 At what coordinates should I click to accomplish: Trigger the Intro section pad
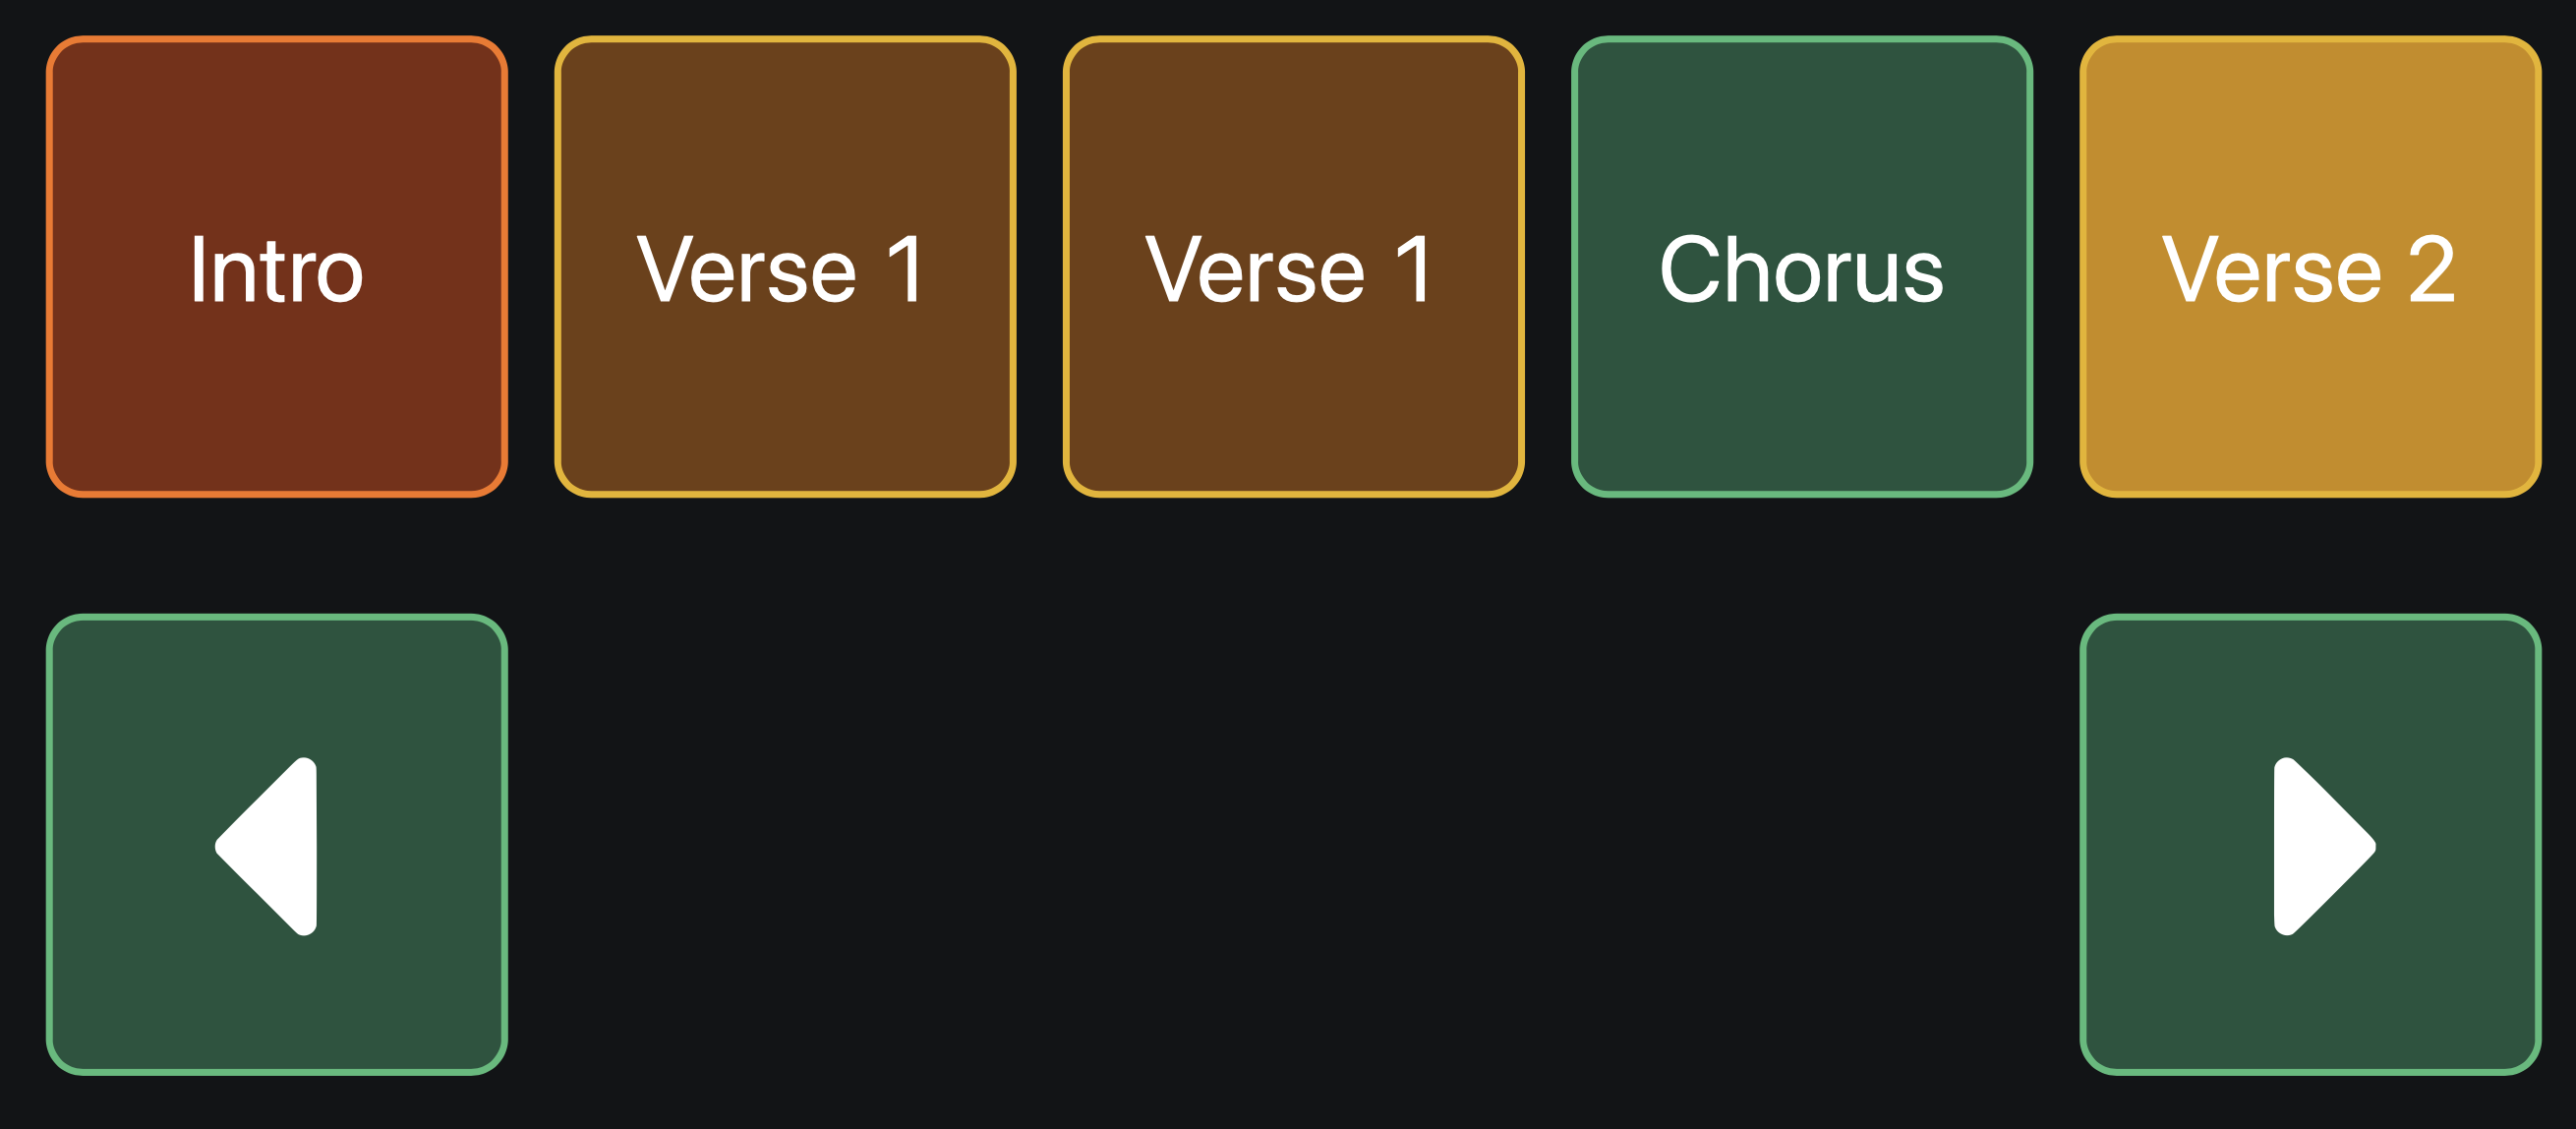tap(277, 267)
